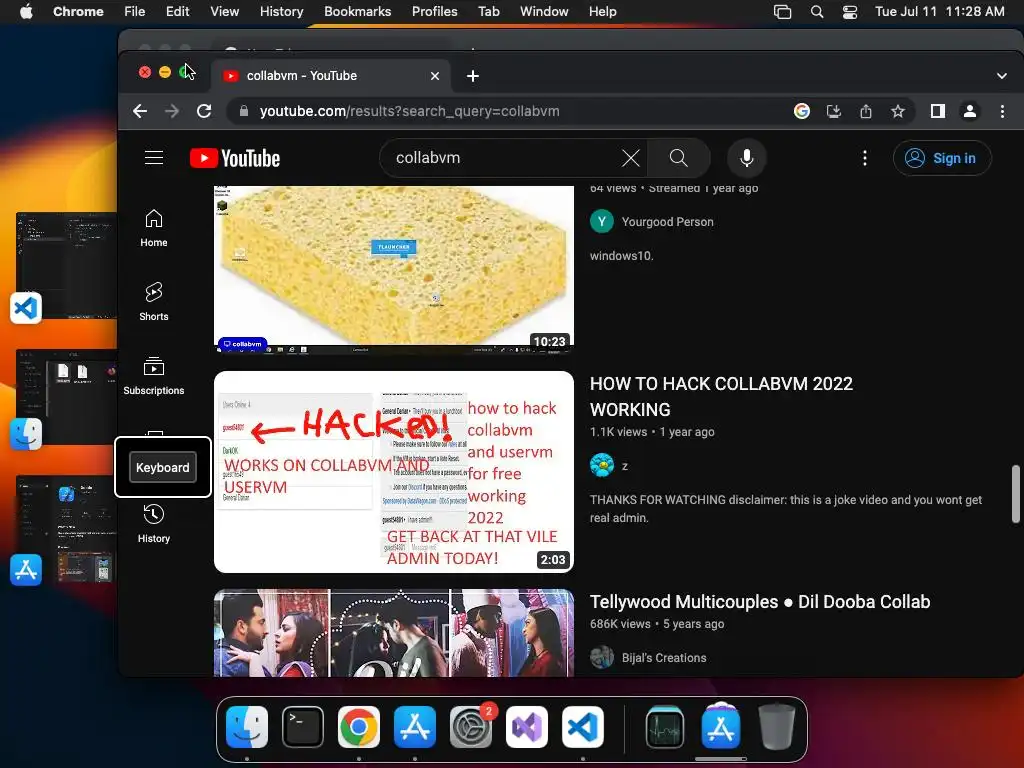Open the sponge collabvm video thumbnail
Image resolution: width=1024 pixels, height=768 pixels.
tap(394, 269)
